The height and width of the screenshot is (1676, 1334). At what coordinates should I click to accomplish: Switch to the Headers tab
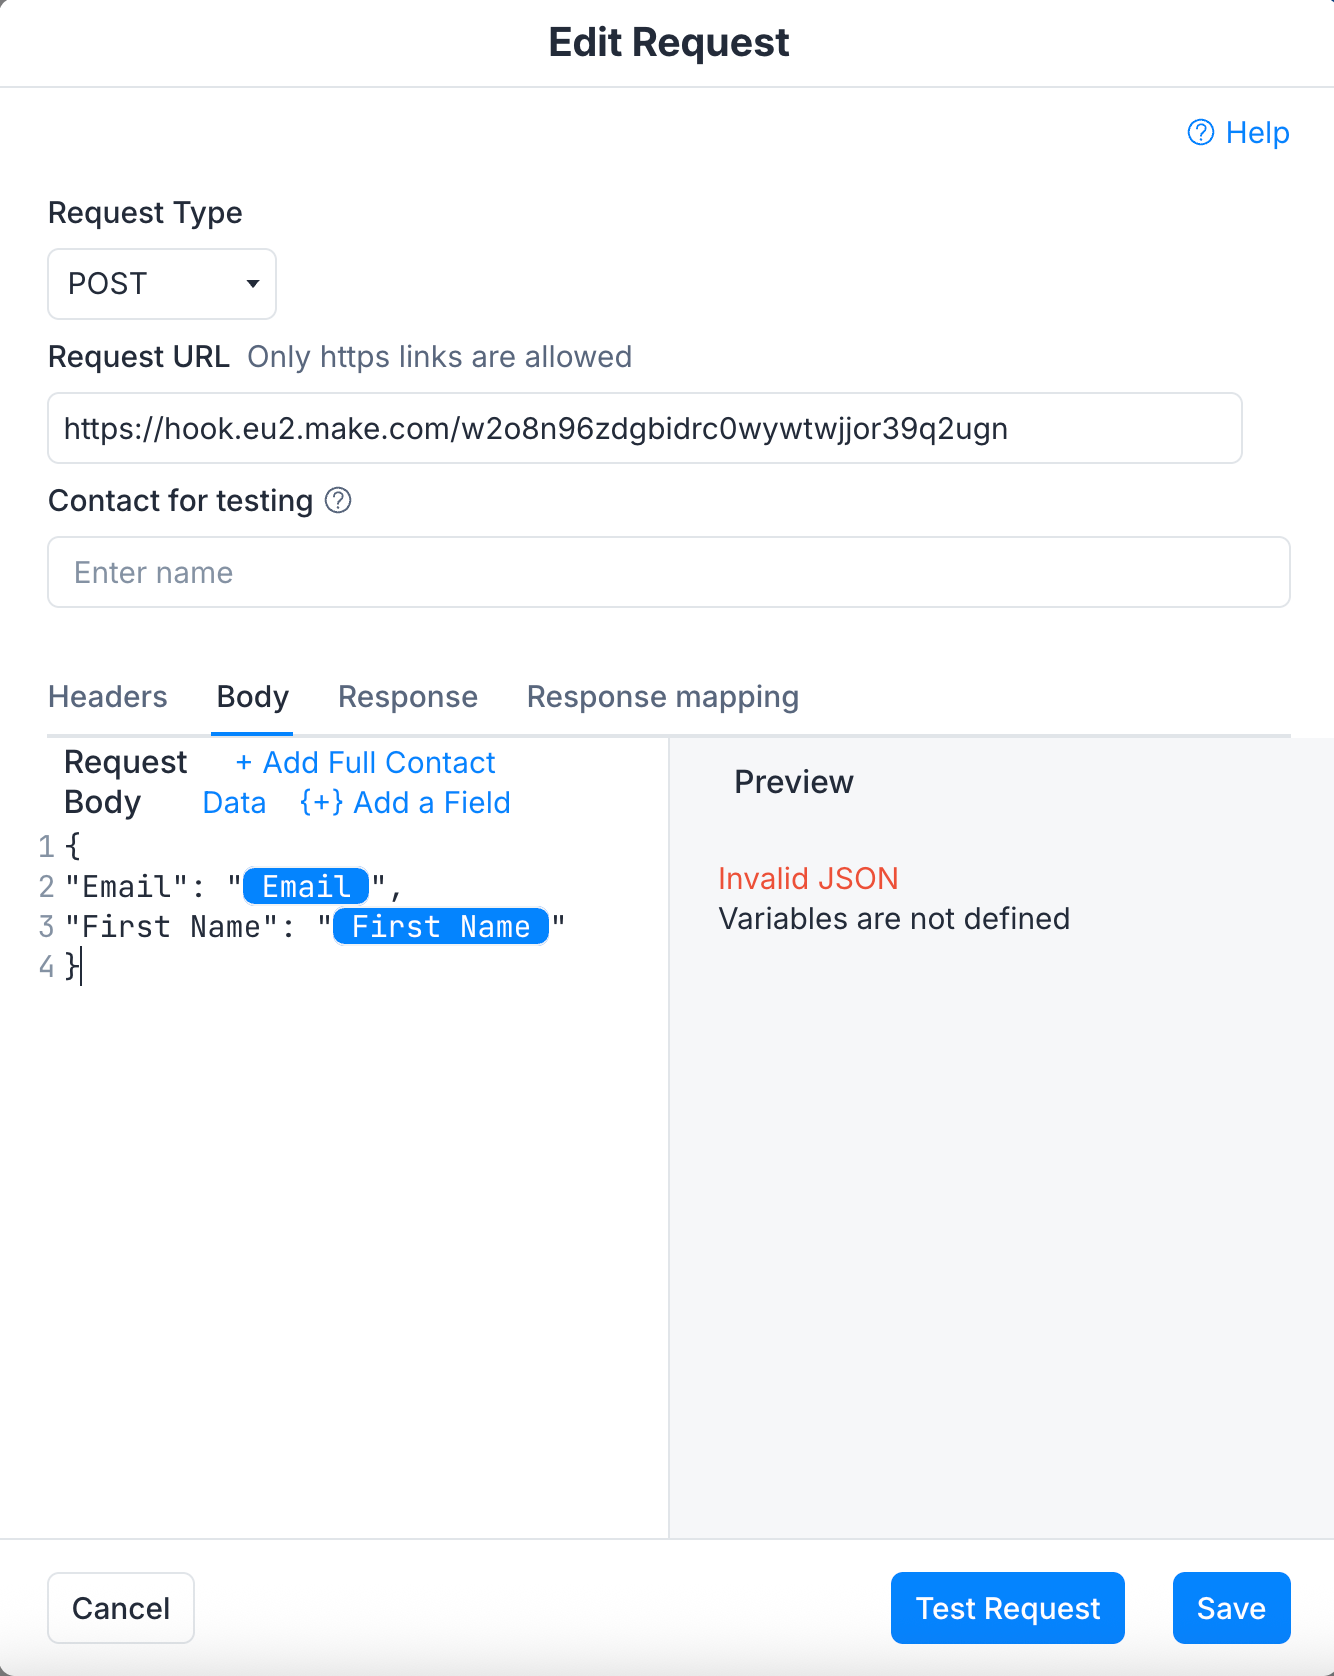pos(108,697)
